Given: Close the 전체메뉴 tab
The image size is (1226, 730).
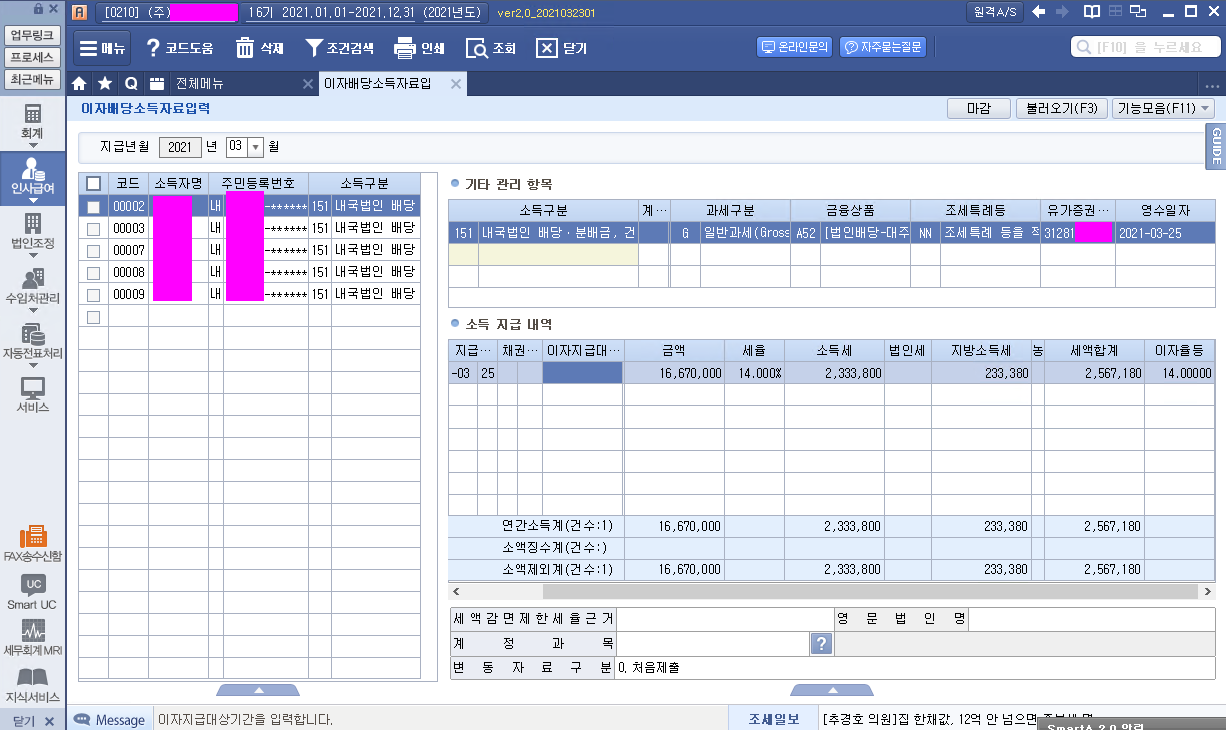Looking at the screenshot, I should pos(308,84).
